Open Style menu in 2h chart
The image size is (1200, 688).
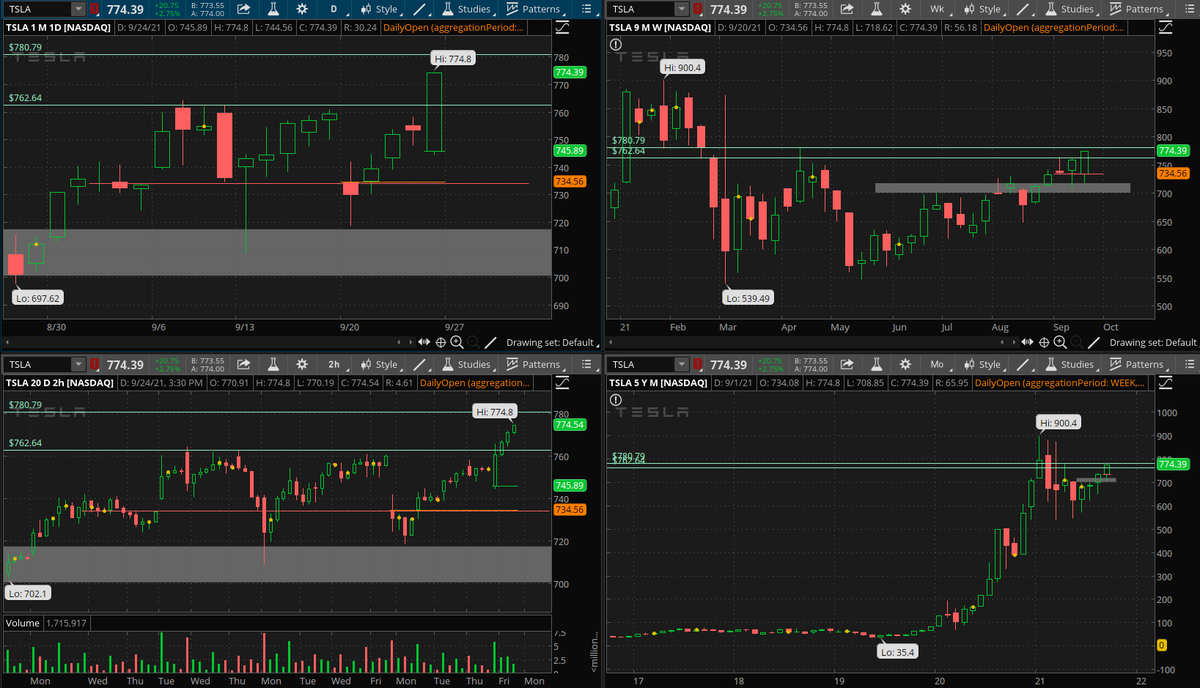378,365
